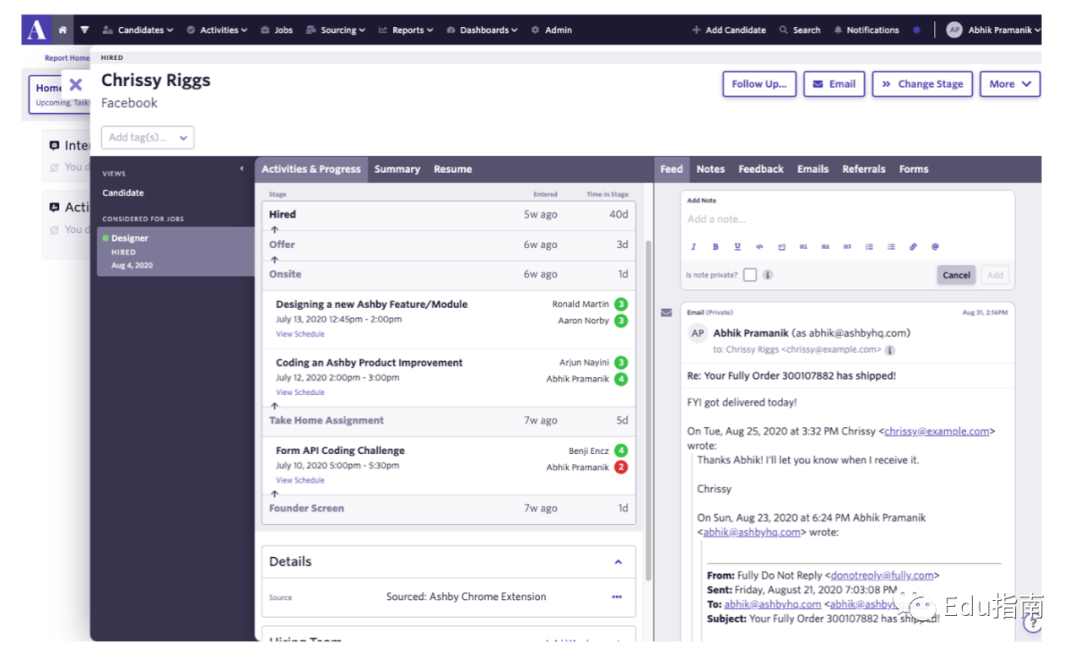The image size is (1080, 654).
Task: Click the Ashby logo in the navbar
Action: (36, 30)
